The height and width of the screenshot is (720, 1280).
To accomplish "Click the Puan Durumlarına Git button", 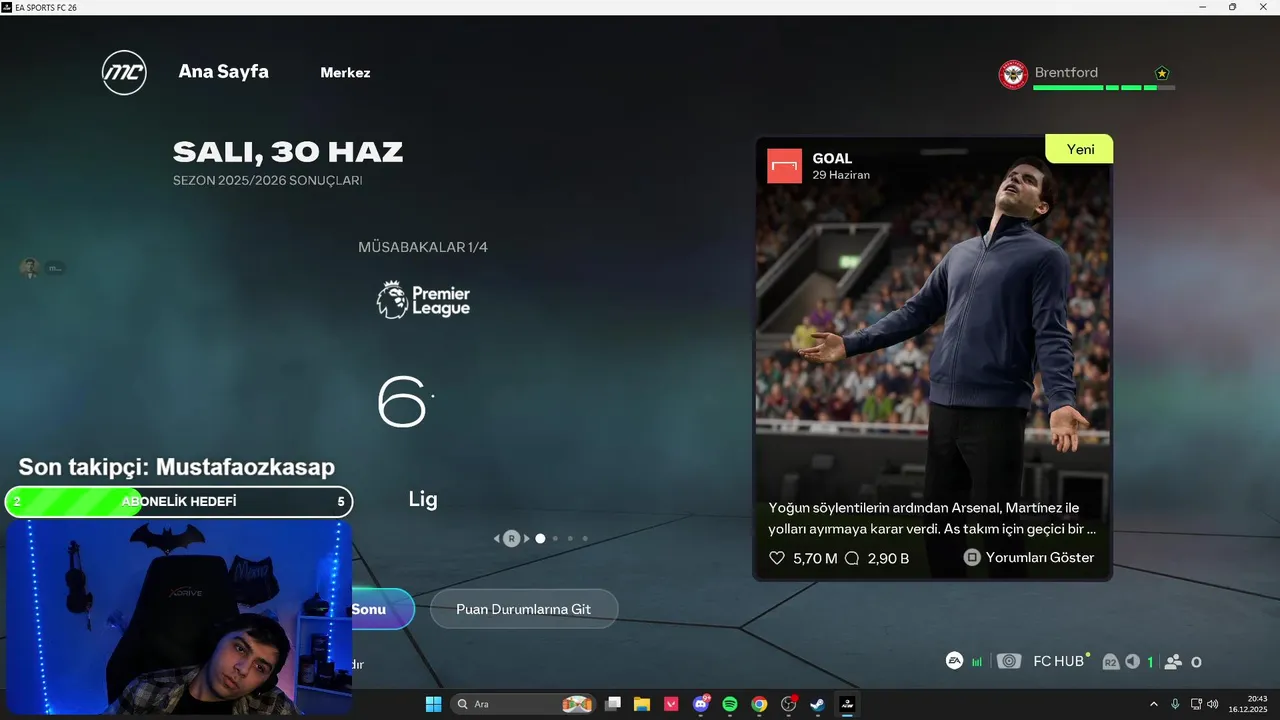I will [x=524, y=609].
